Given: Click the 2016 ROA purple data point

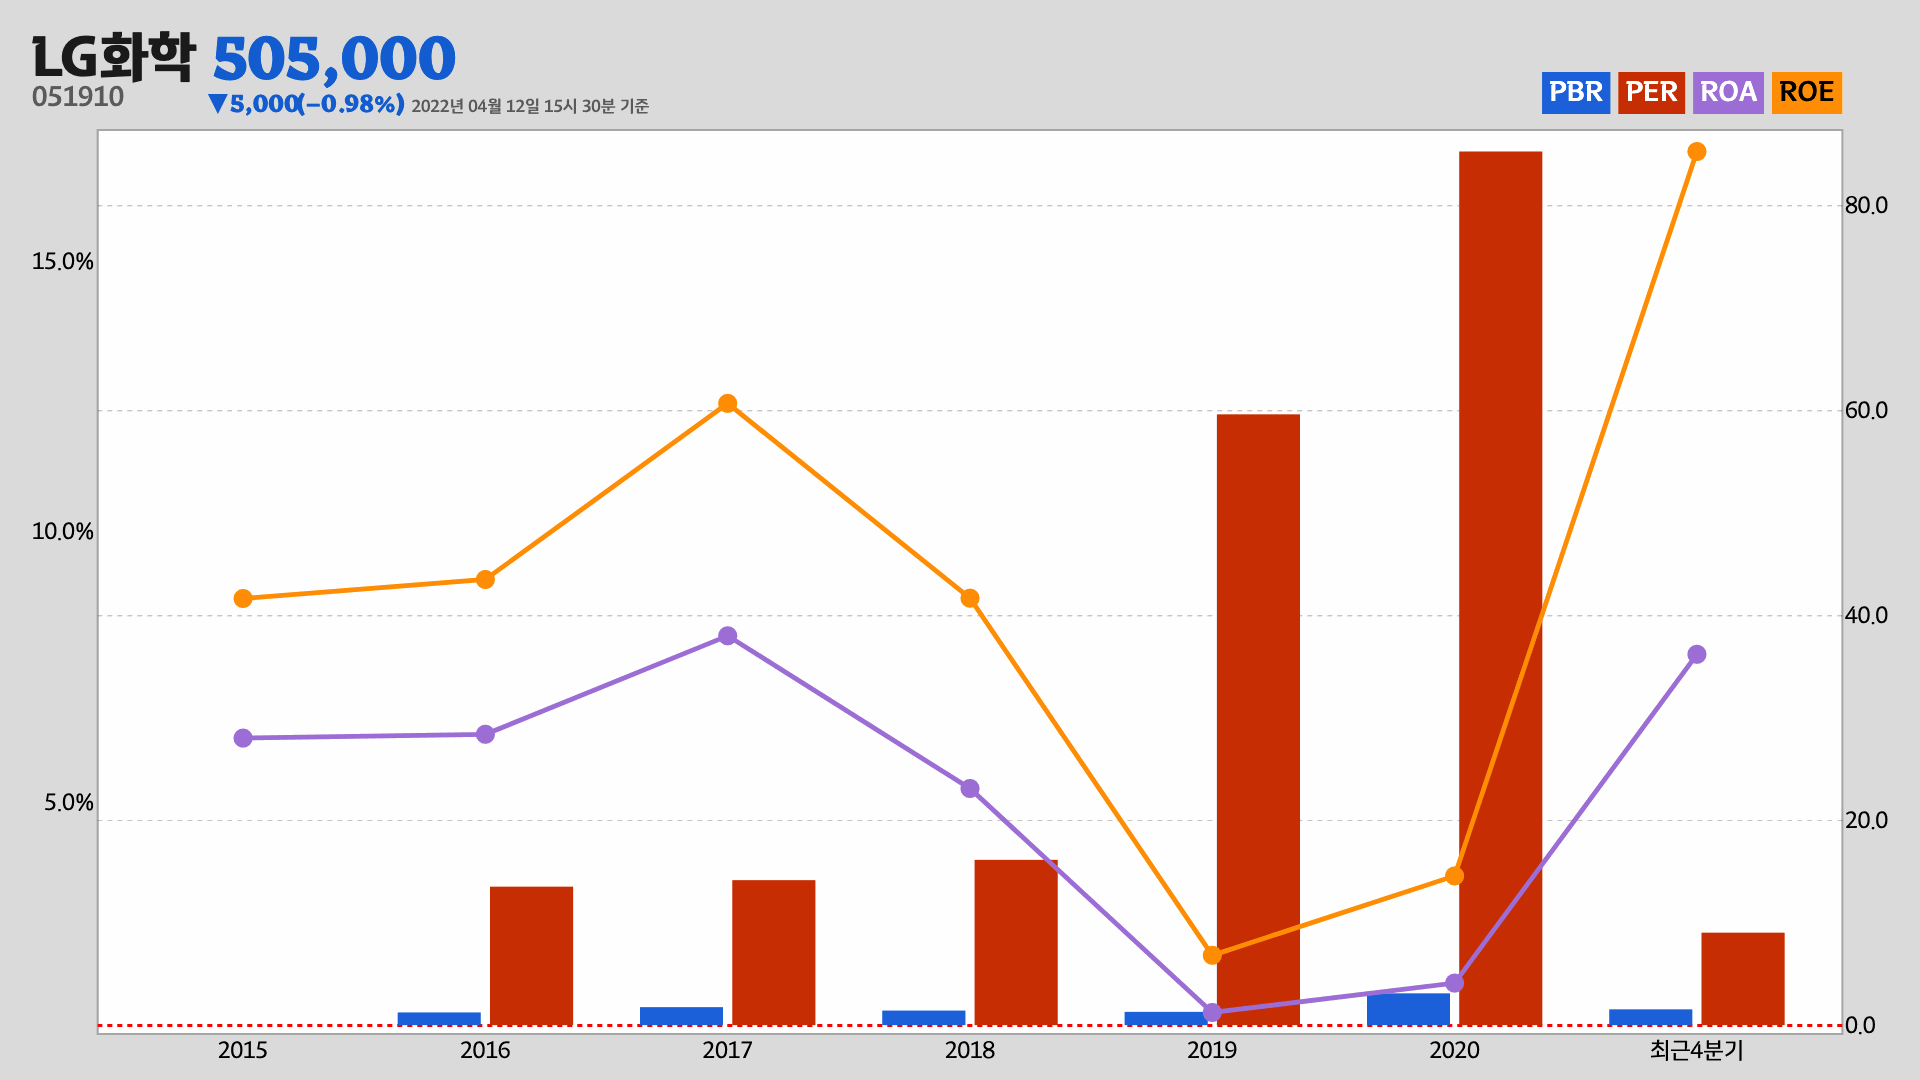Looking at the screenshot, I should click(485, 734).
